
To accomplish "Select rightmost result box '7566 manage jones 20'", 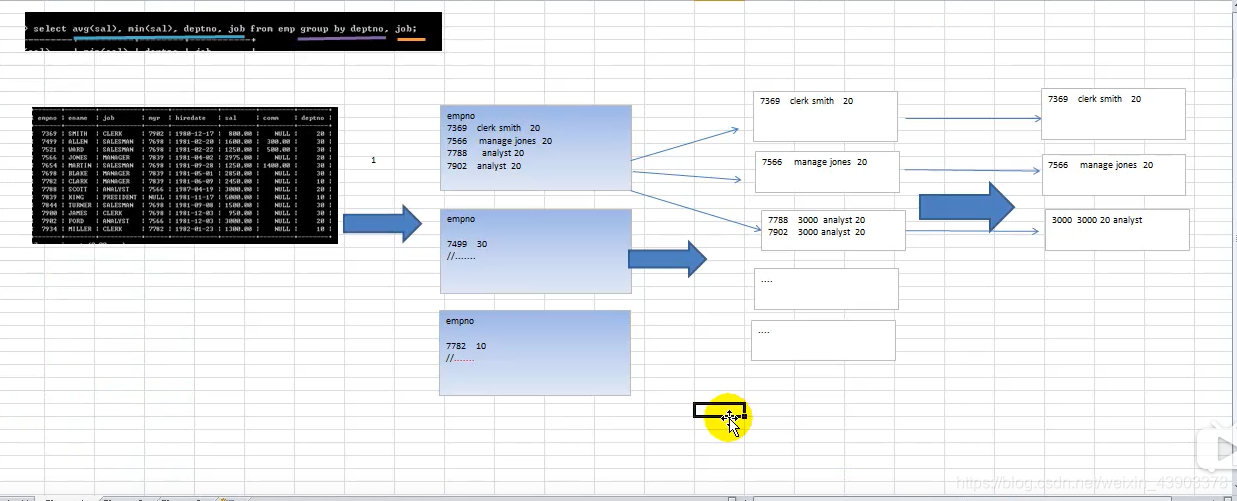I will pyautogui.click(x=1114, y=175).
